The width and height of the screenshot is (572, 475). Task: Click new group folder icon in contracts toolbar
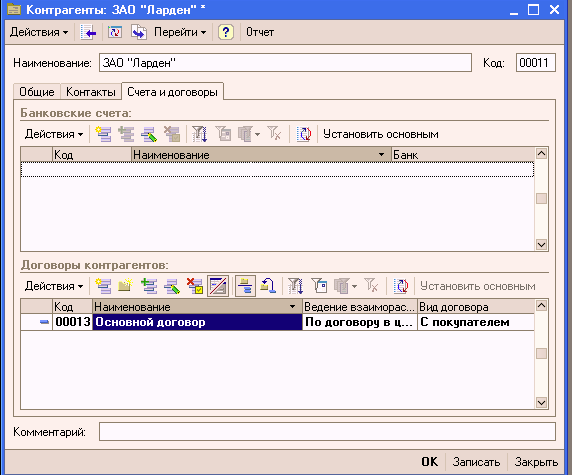(x=125, y=286)
